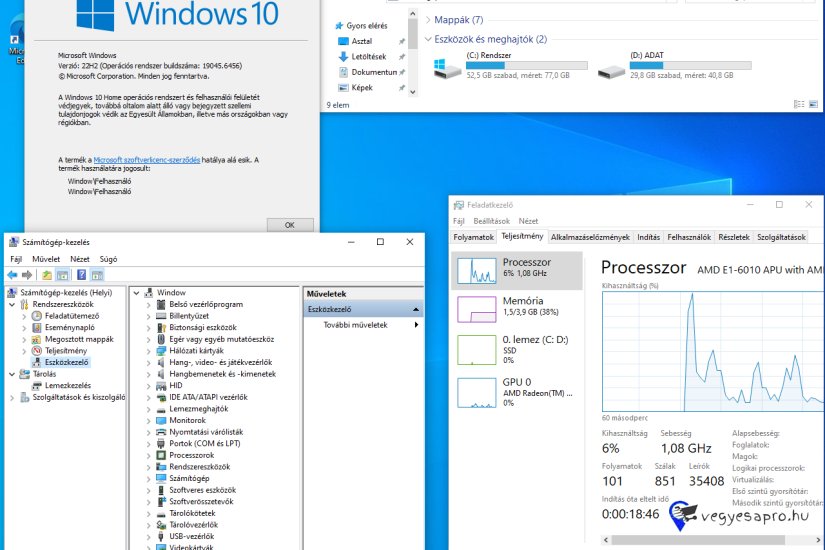Open the (D:) ADAT drive icon
This screenshot has width=825, height=550.
click(610, 68)
